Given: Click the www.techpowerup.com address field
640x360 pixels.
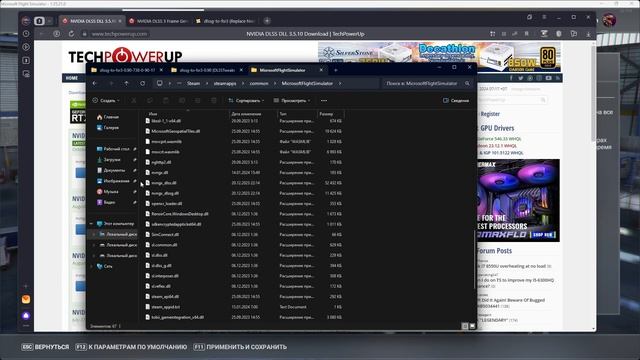Looking at the screenshot, I should click(119, 34).
